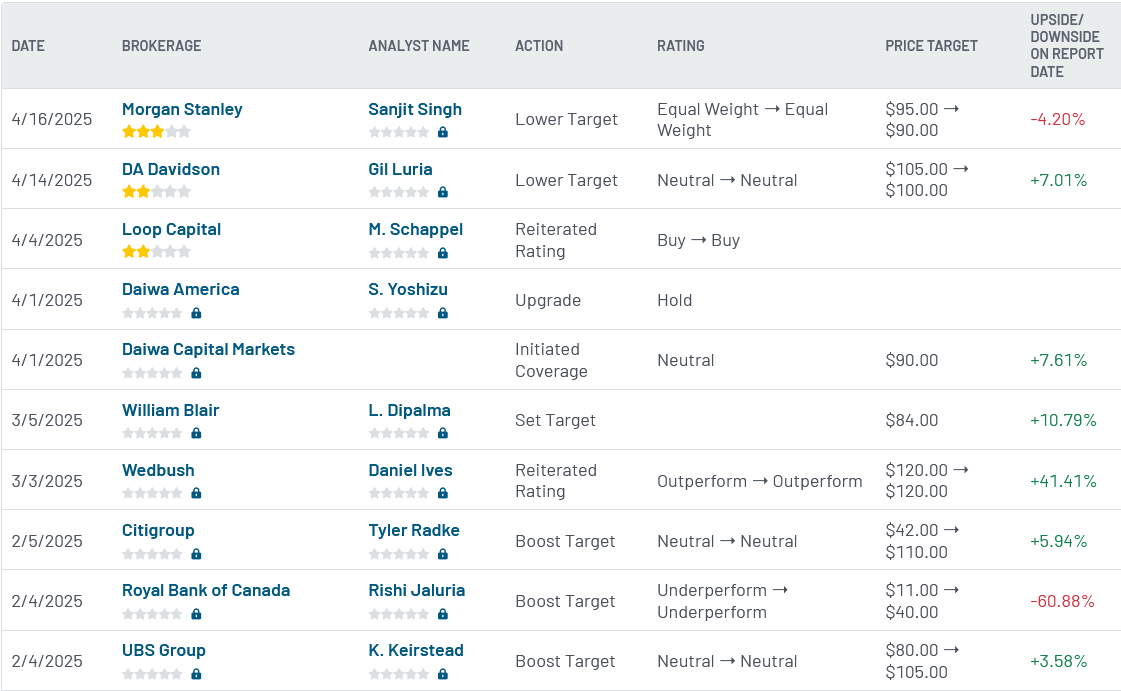Click the BROKERAGE column header
1121x691 pixels.
coord(162,46)
